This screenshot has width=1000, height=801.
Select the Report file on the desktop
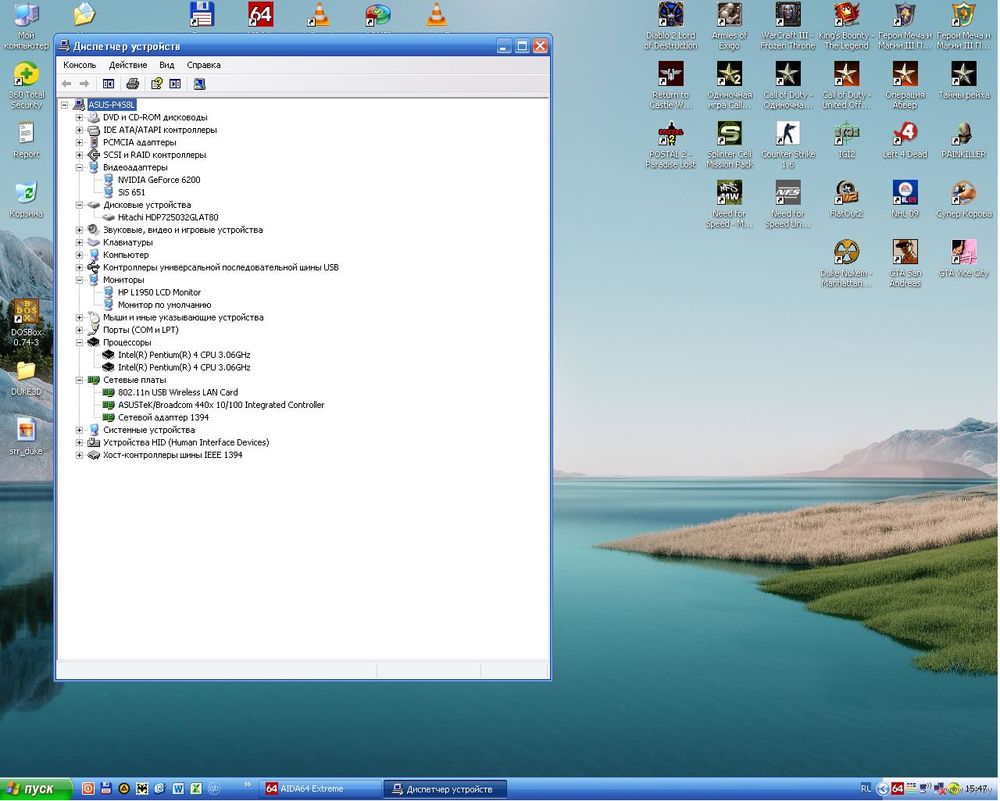click(x=26, y=140)
